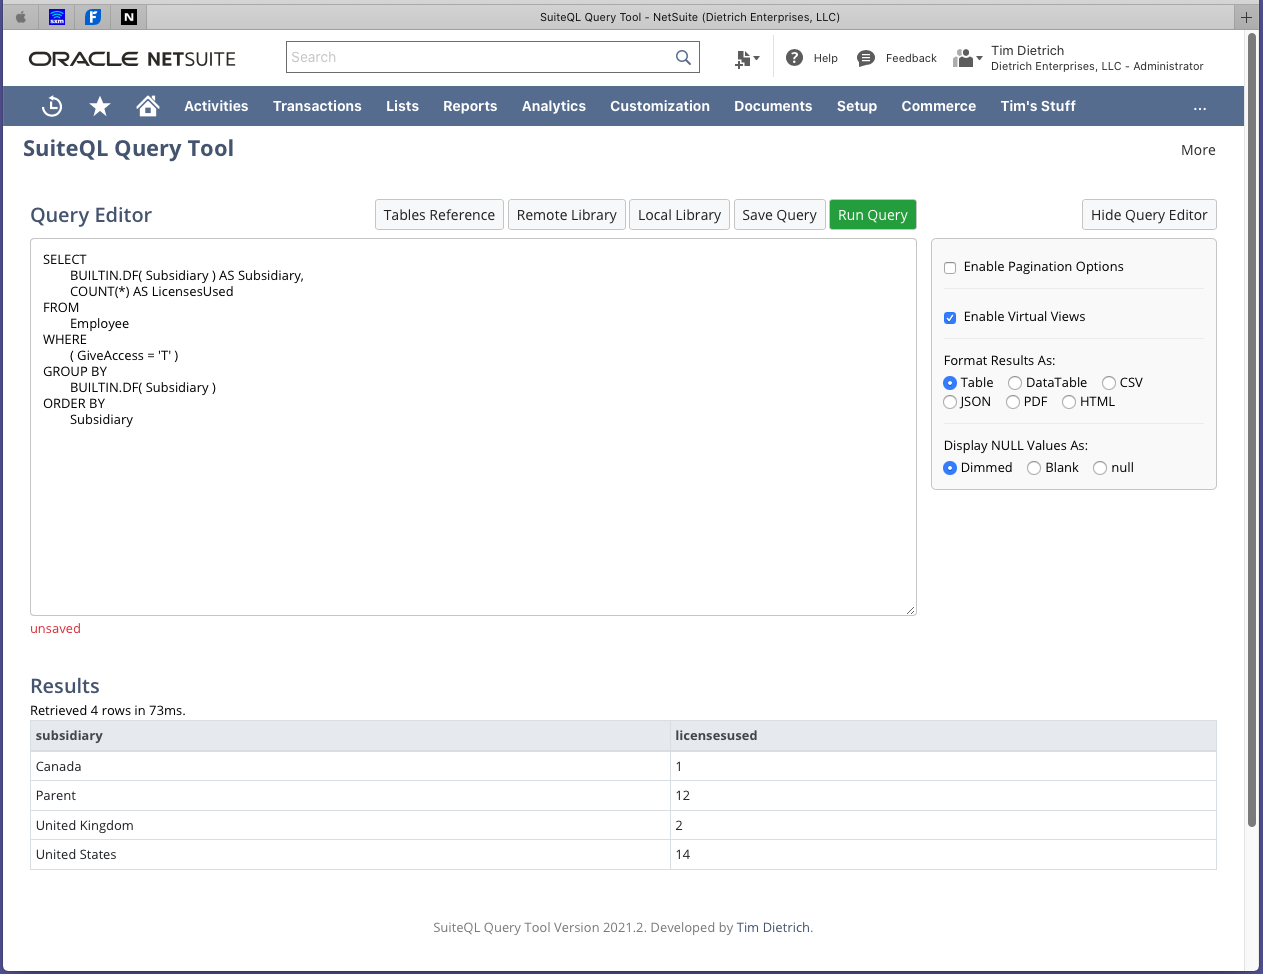
Task: Expand the navigation overflow ellipsis
Action: click(1200, 107)
